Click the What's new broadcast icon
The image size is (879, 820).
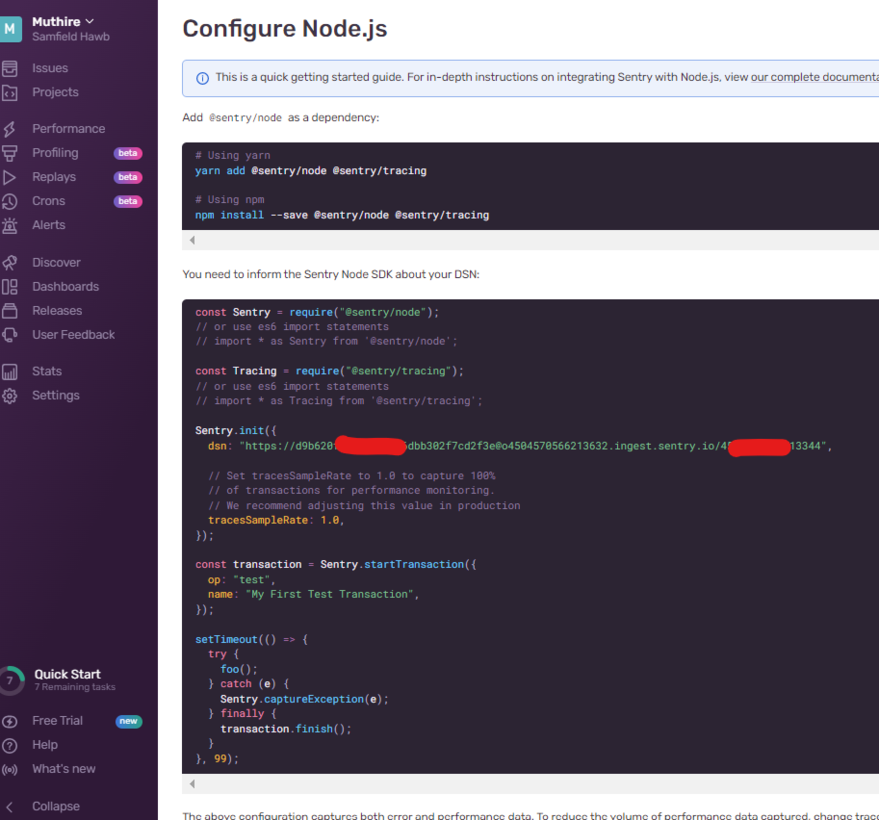coord(10,770)
